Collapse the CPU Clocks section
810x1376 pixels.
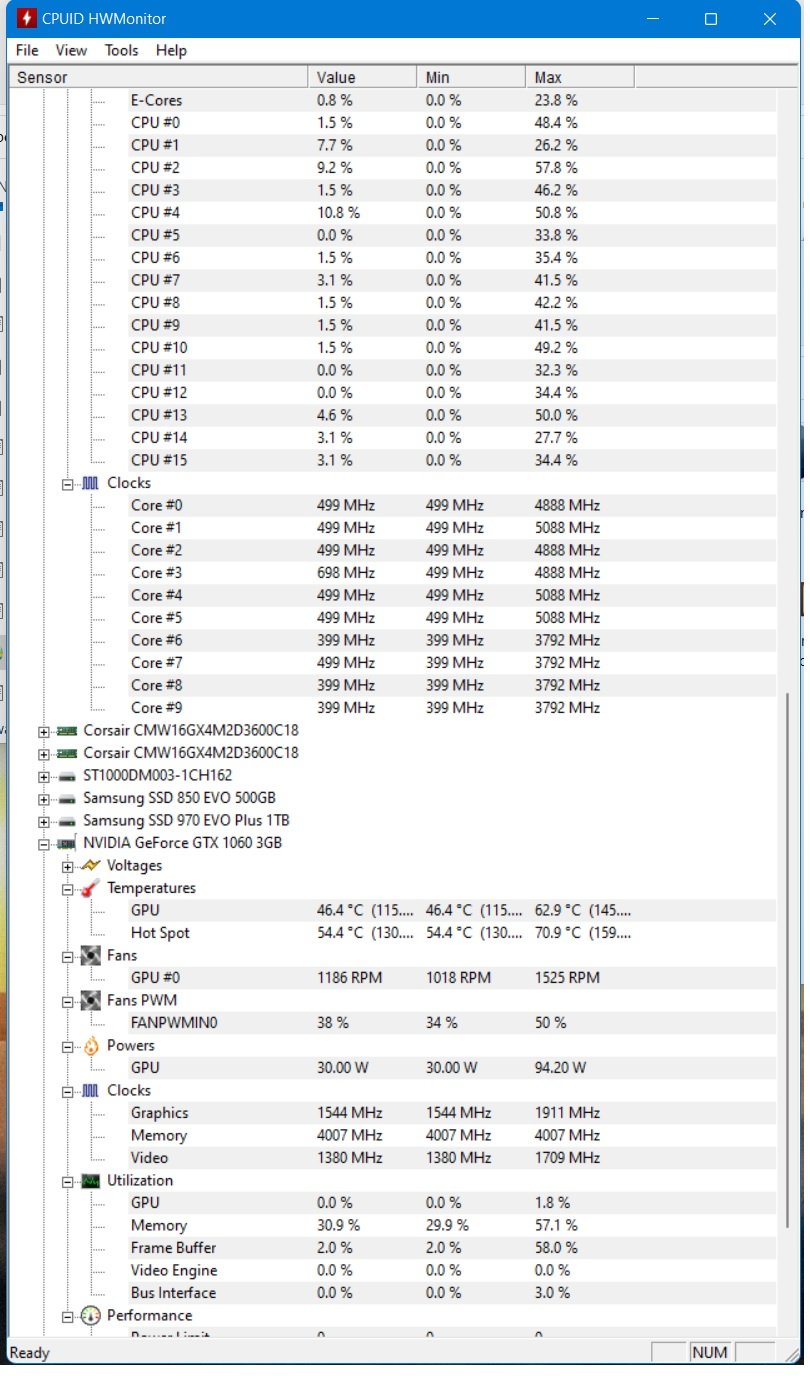tap(68, 483)
